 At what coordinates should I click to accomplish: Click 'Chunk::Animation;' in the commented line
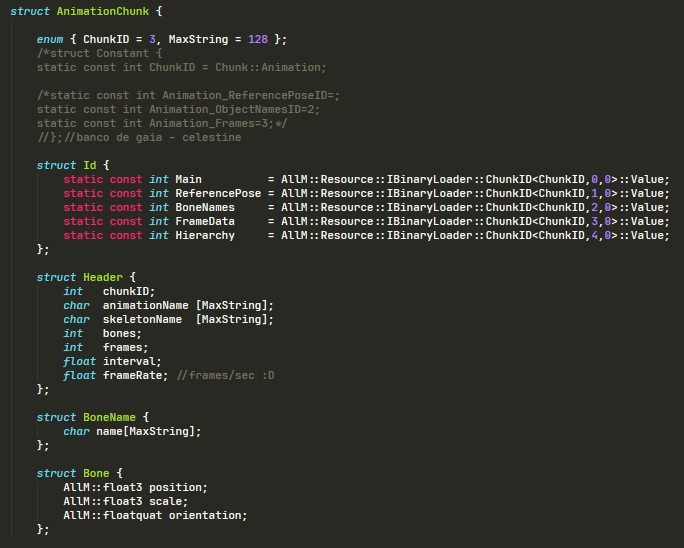270,67
